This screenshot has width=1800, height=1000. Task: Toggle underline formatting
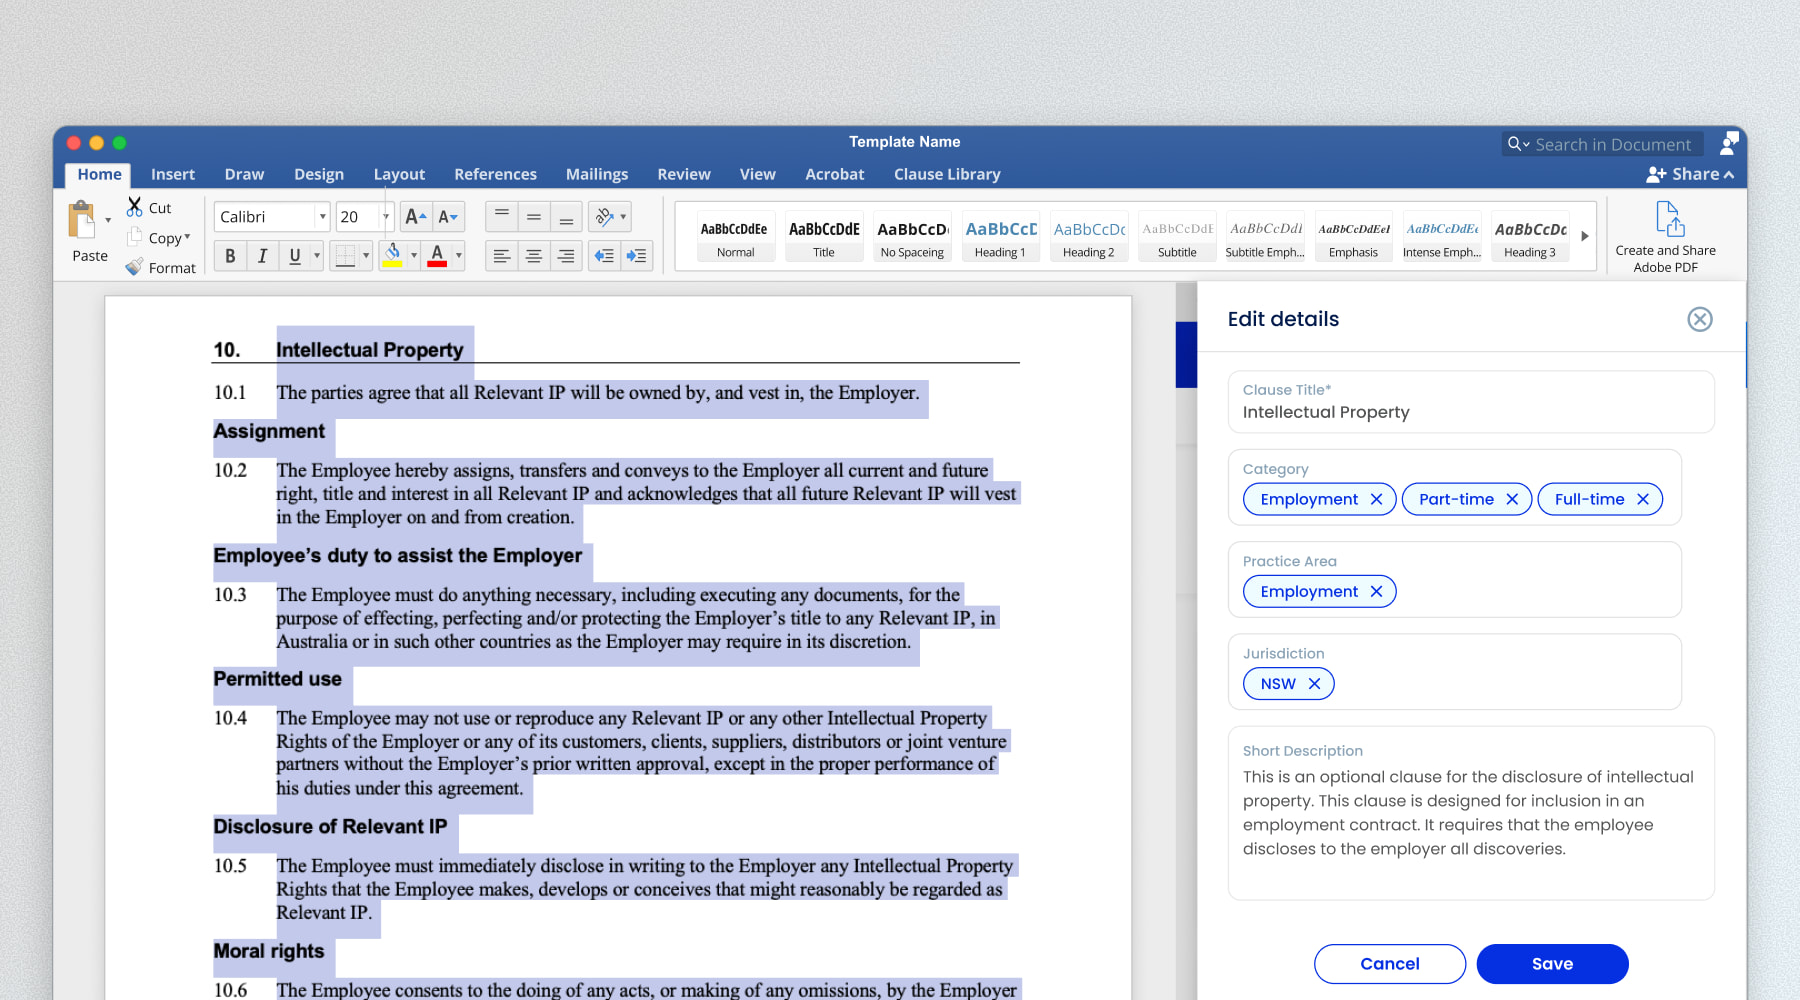point(295,256)
